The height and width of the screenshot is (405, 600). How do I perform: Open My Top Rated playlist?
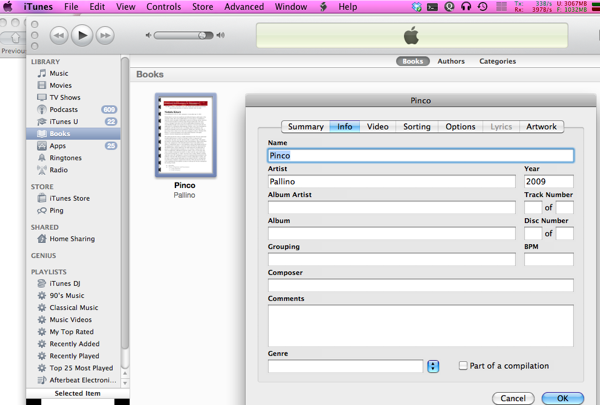click(x=71, y=332)
